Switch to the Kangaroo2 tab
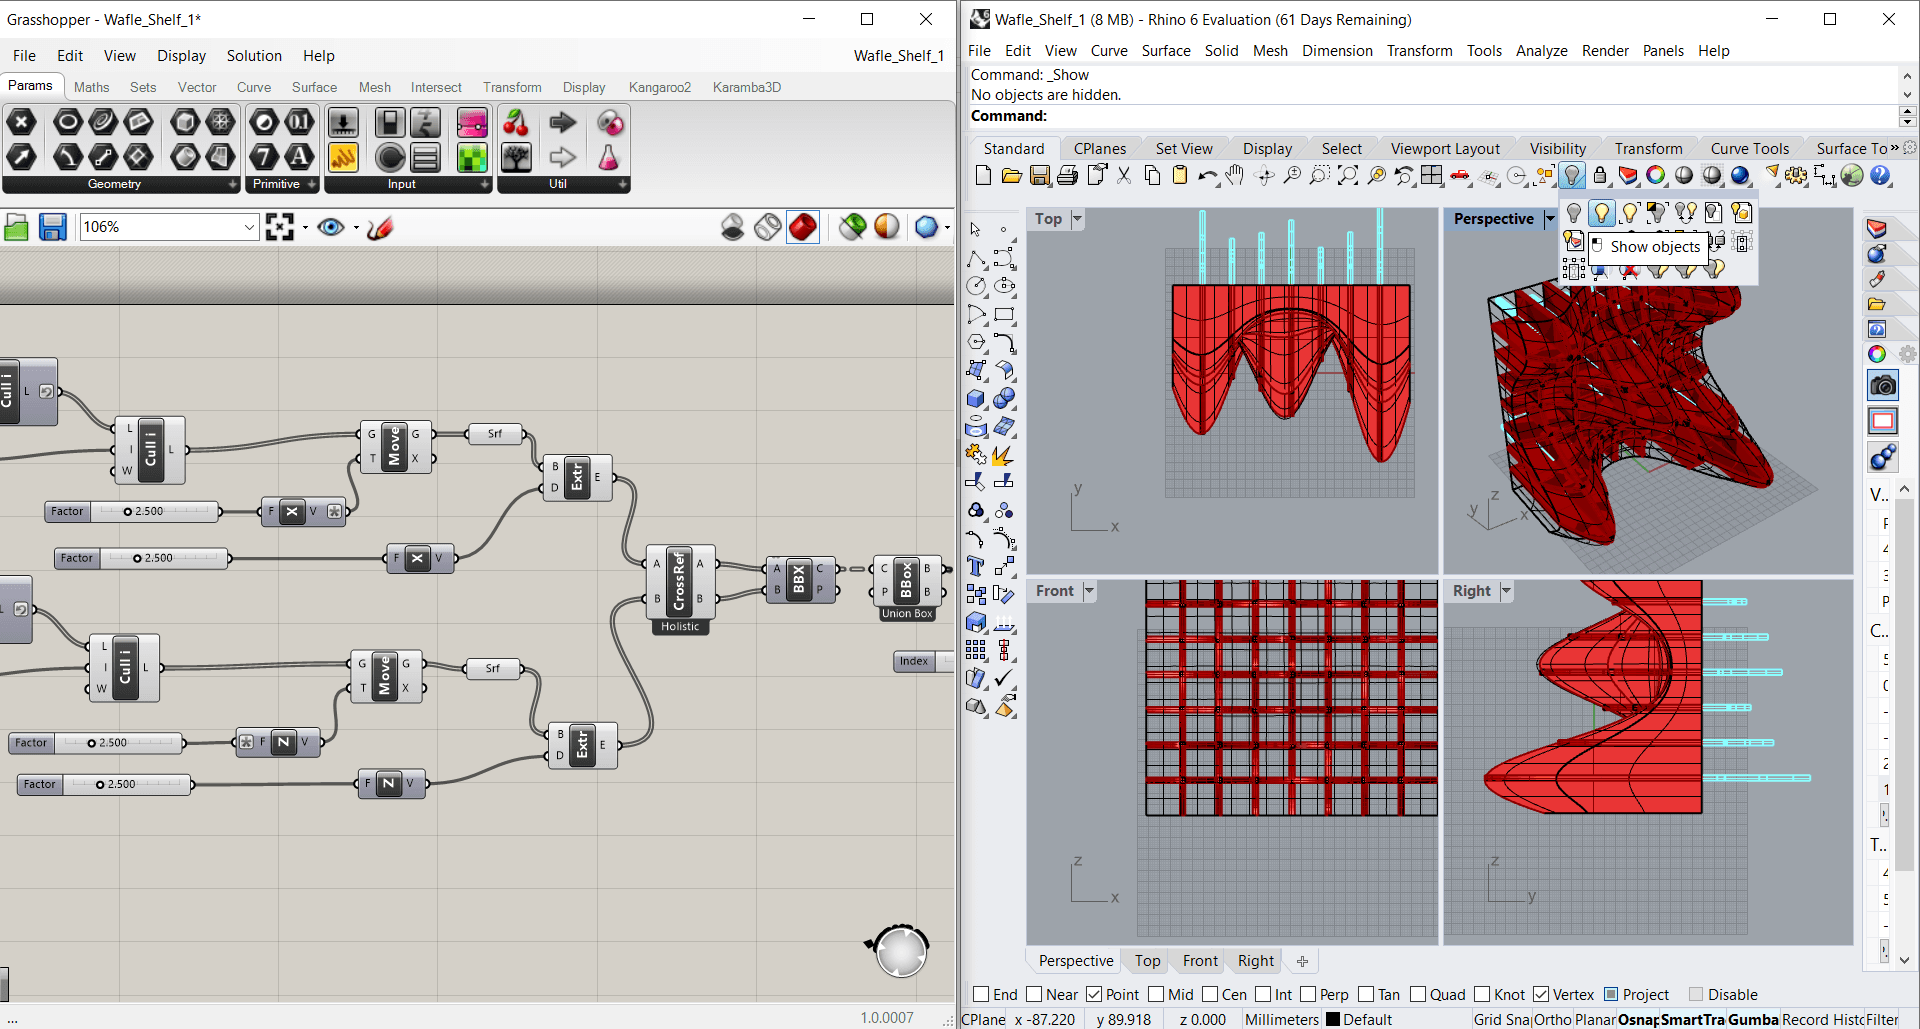This screenshot has height=1029, width=1920. click(x=659, y=87)
